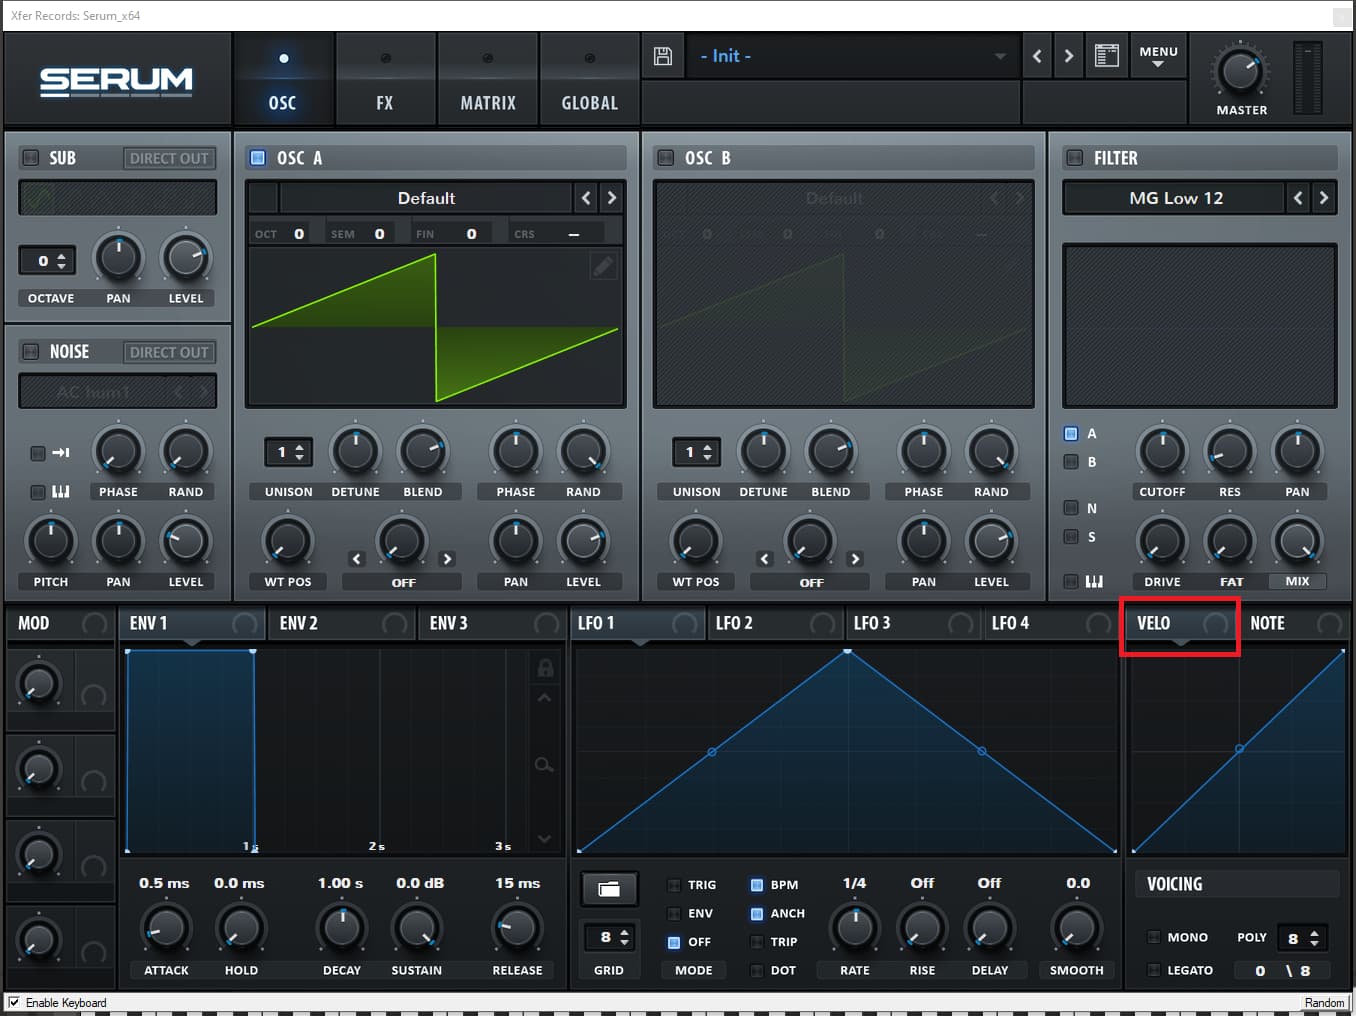Enable LEGATO checkbox
The height and width of the screenshot is (1016, 1356).
1154,970
